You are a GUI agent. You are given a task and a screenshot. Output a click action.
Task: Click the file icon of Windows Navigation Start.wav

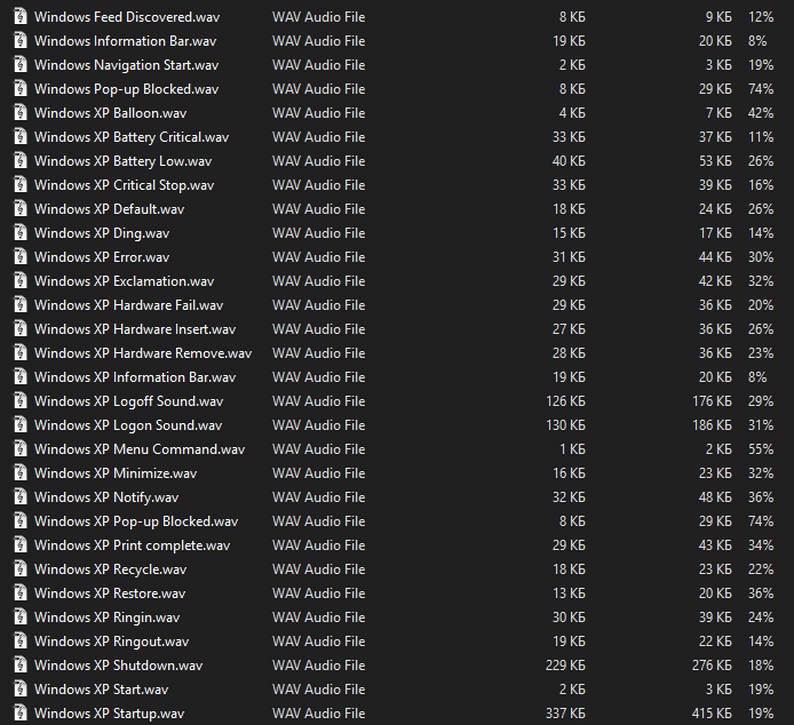click(x=20, y=65)
